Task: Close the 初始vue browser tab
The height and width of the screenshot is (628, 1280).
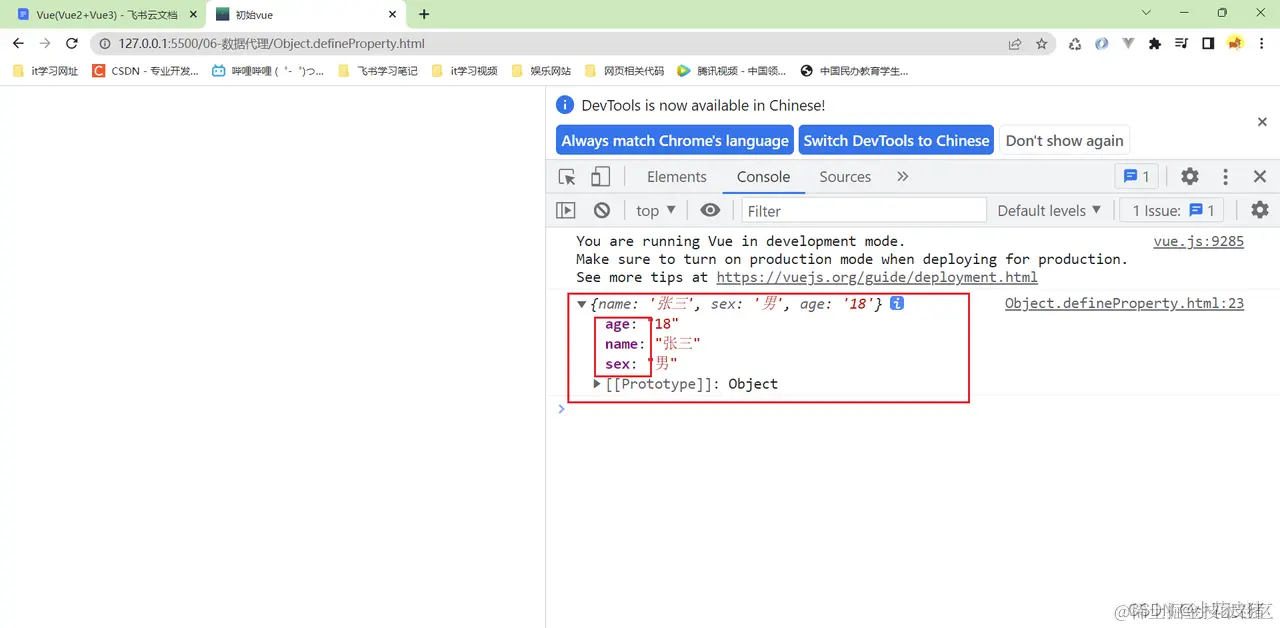Action: tap(392, 15)
